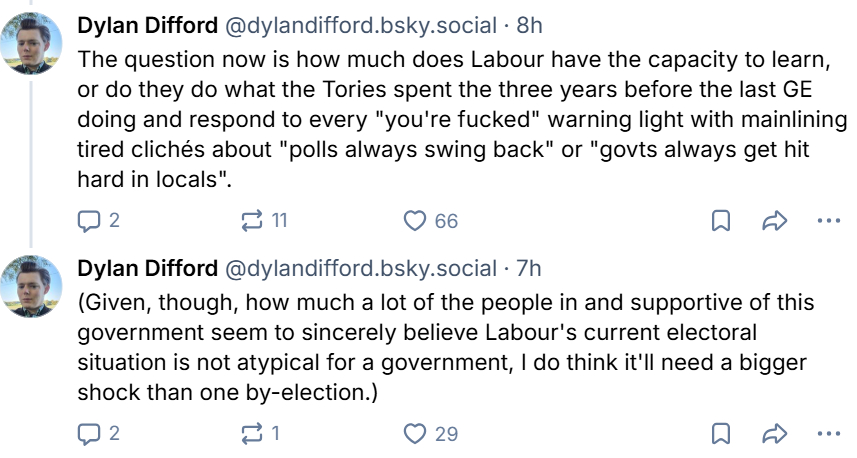Share the second post via arrow icon
The image size is (857, 458).
pyautogui.click(x=775, y=433)
